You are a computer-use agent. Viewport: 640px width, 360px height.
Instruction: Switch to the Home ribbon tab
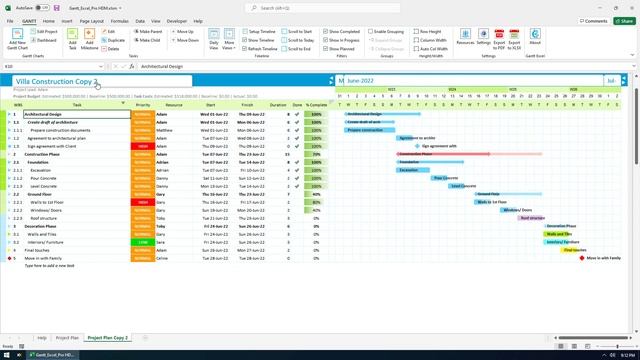click(x=49, y=21)
